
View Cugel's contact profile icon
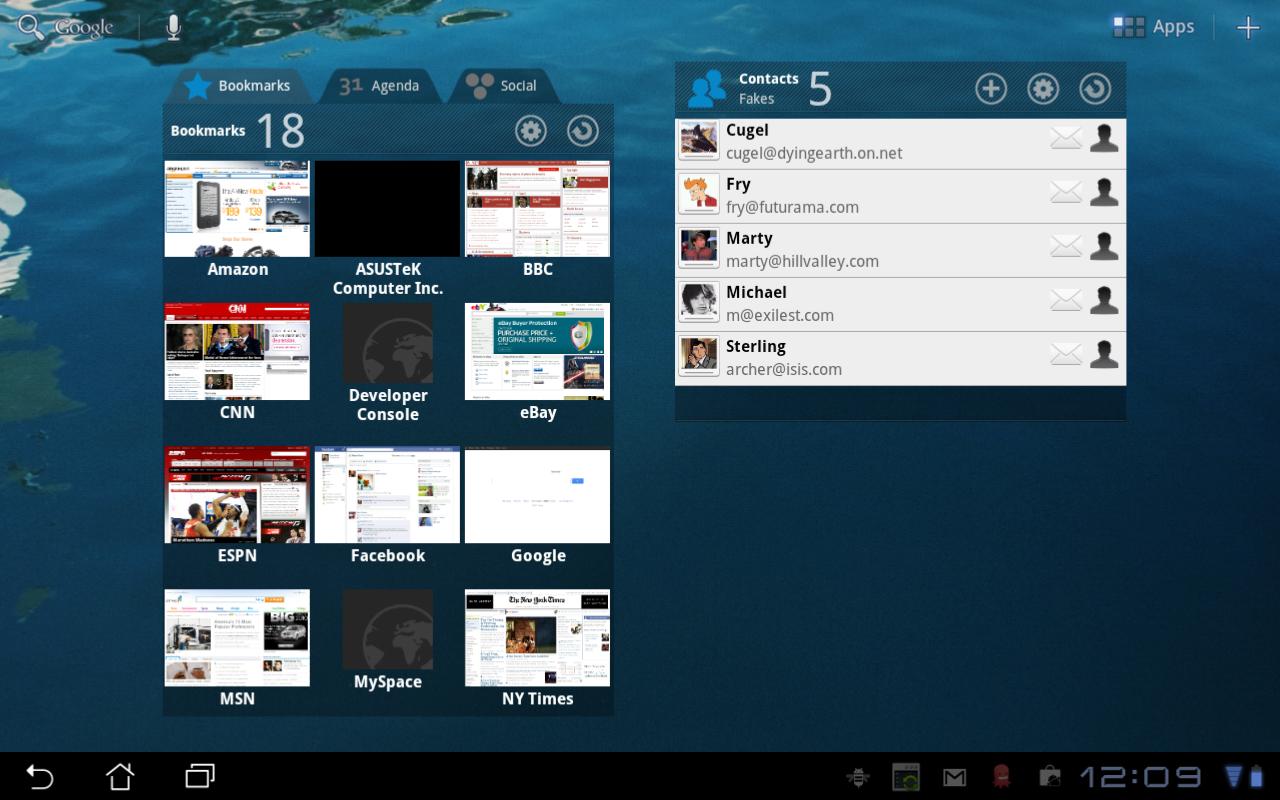pos(1104,138)
